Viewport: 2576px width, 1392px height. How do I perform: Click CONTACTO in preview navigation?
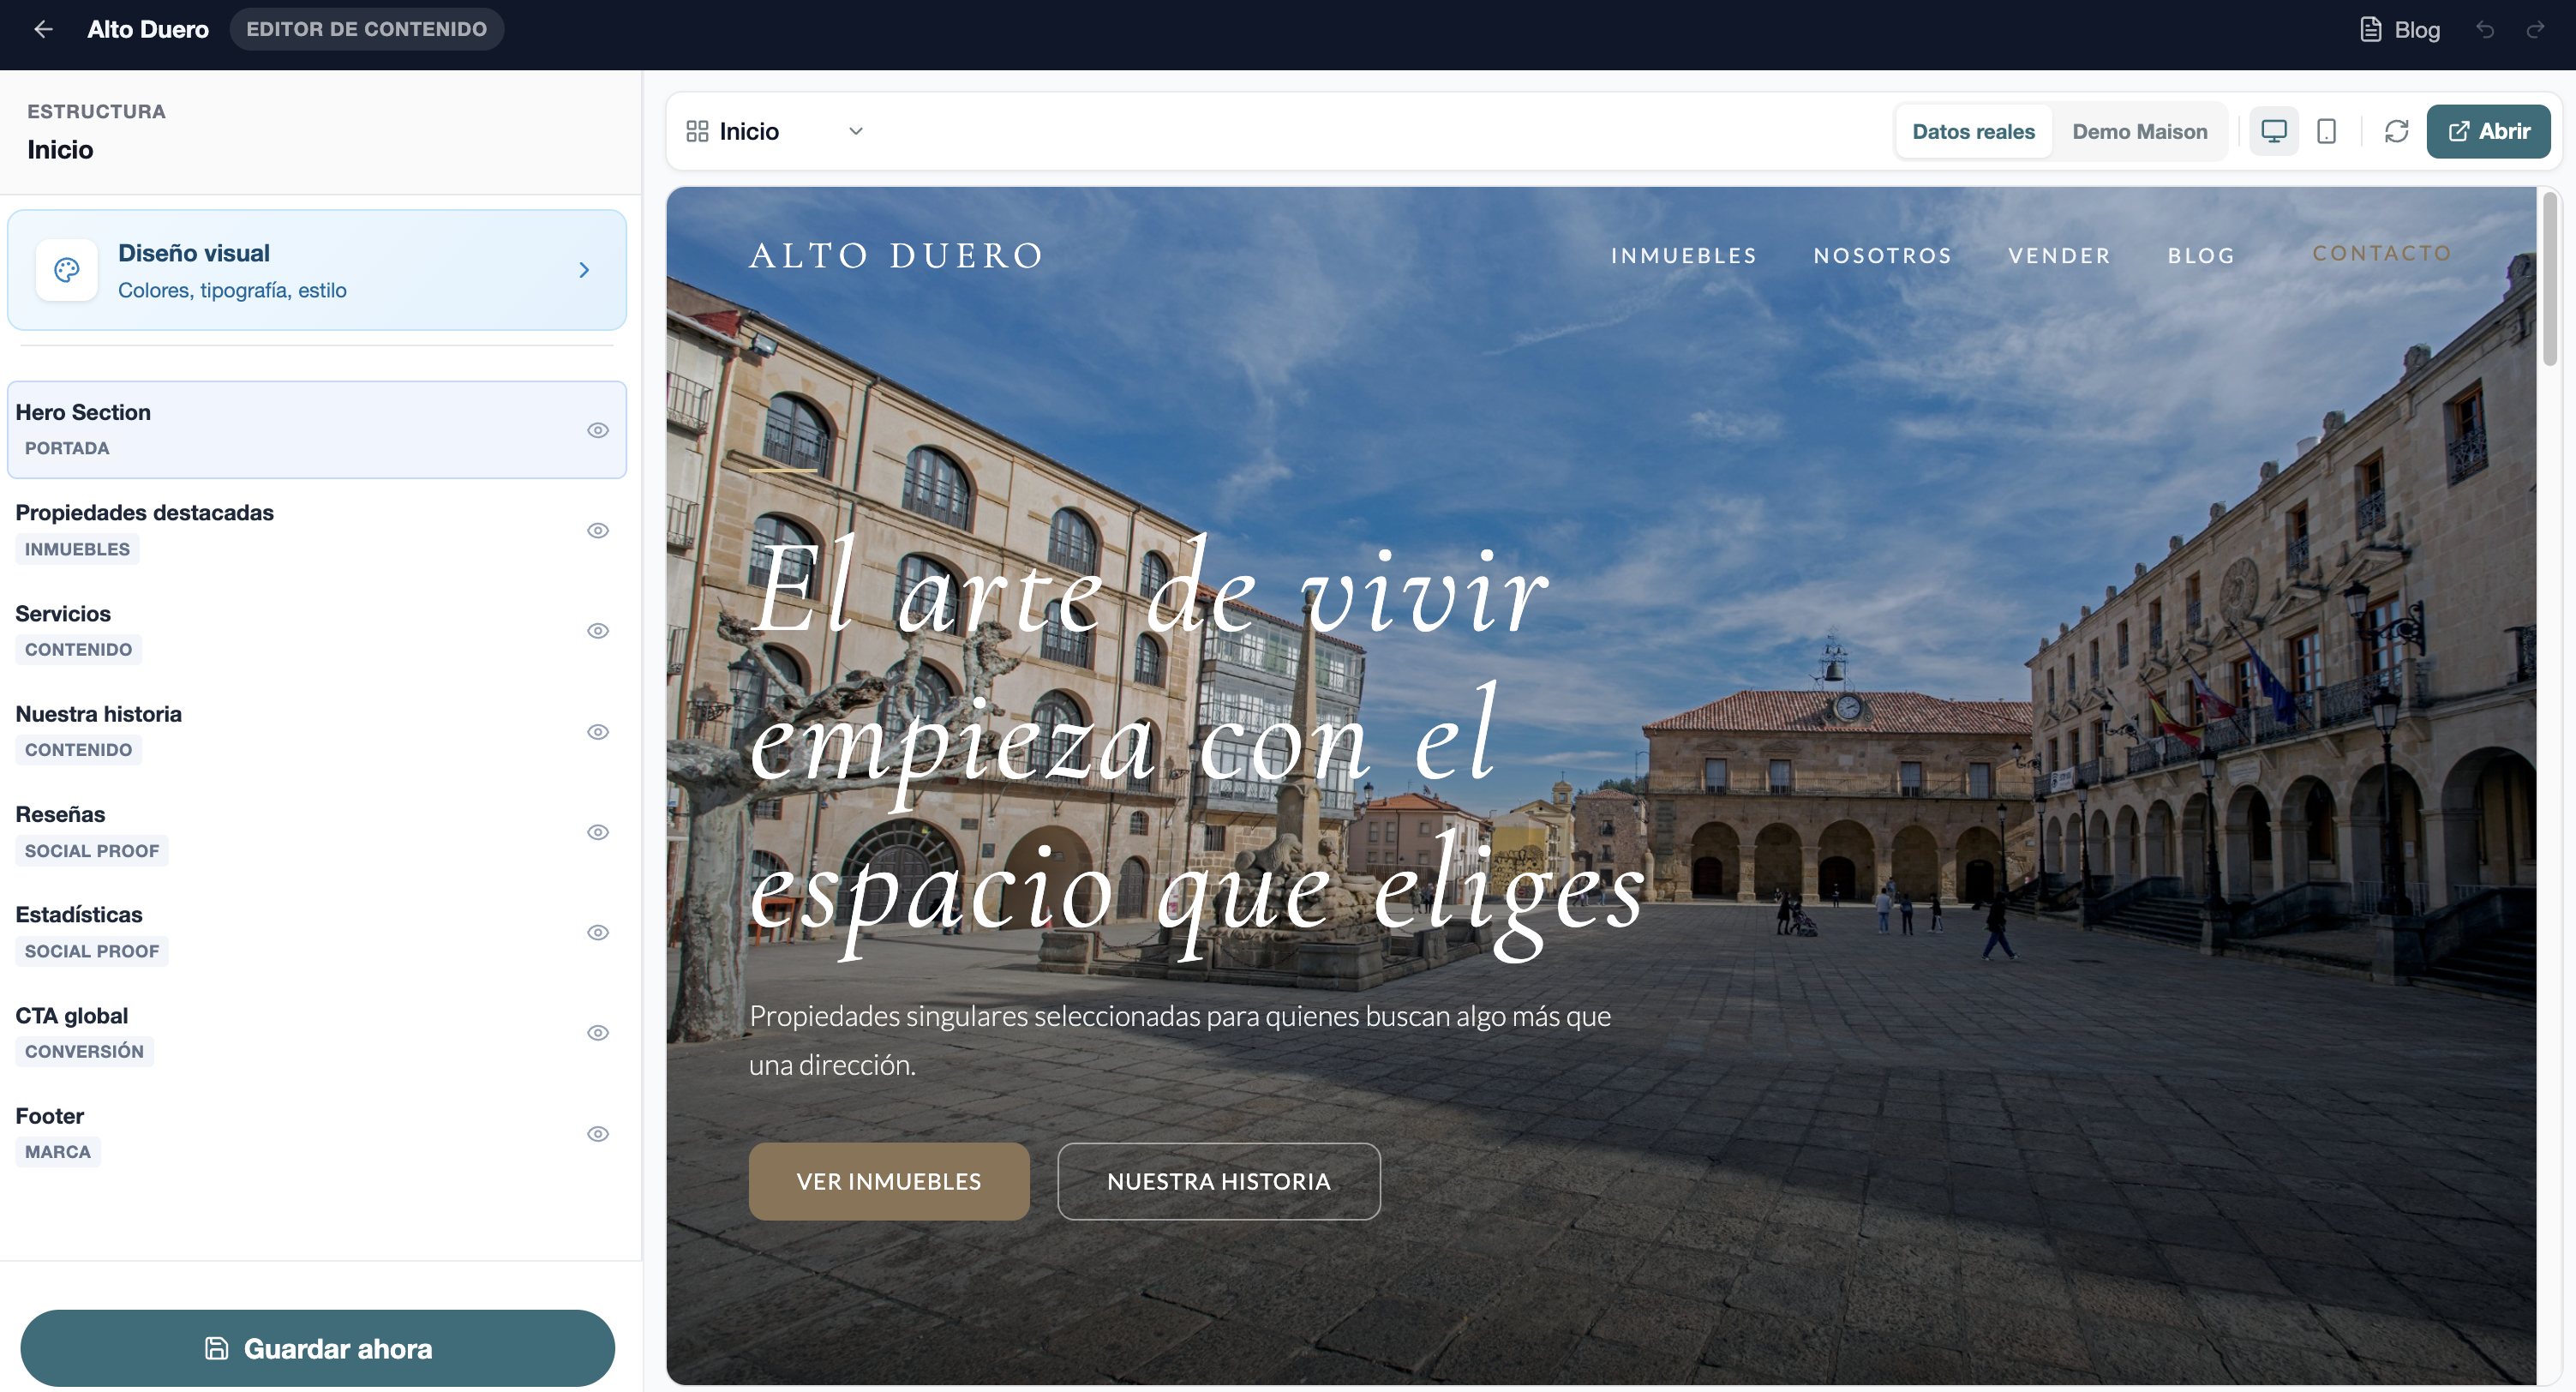point(2382,254)
